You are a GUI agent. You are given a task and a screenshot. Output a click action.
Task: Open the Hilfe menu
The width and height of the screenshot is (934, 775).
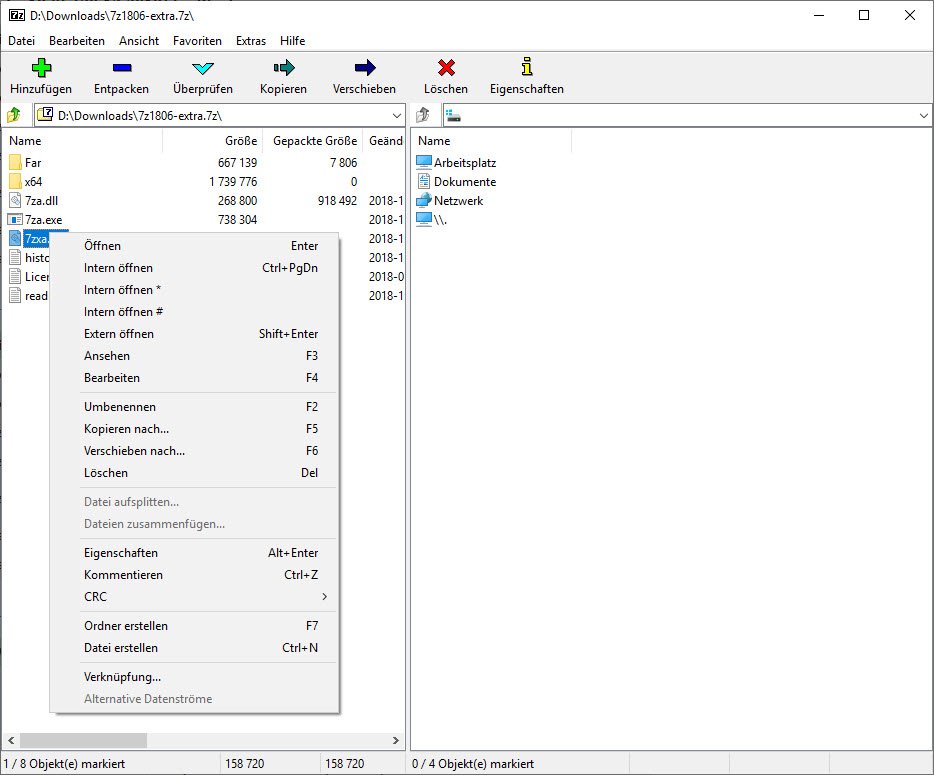coord(292,41)
